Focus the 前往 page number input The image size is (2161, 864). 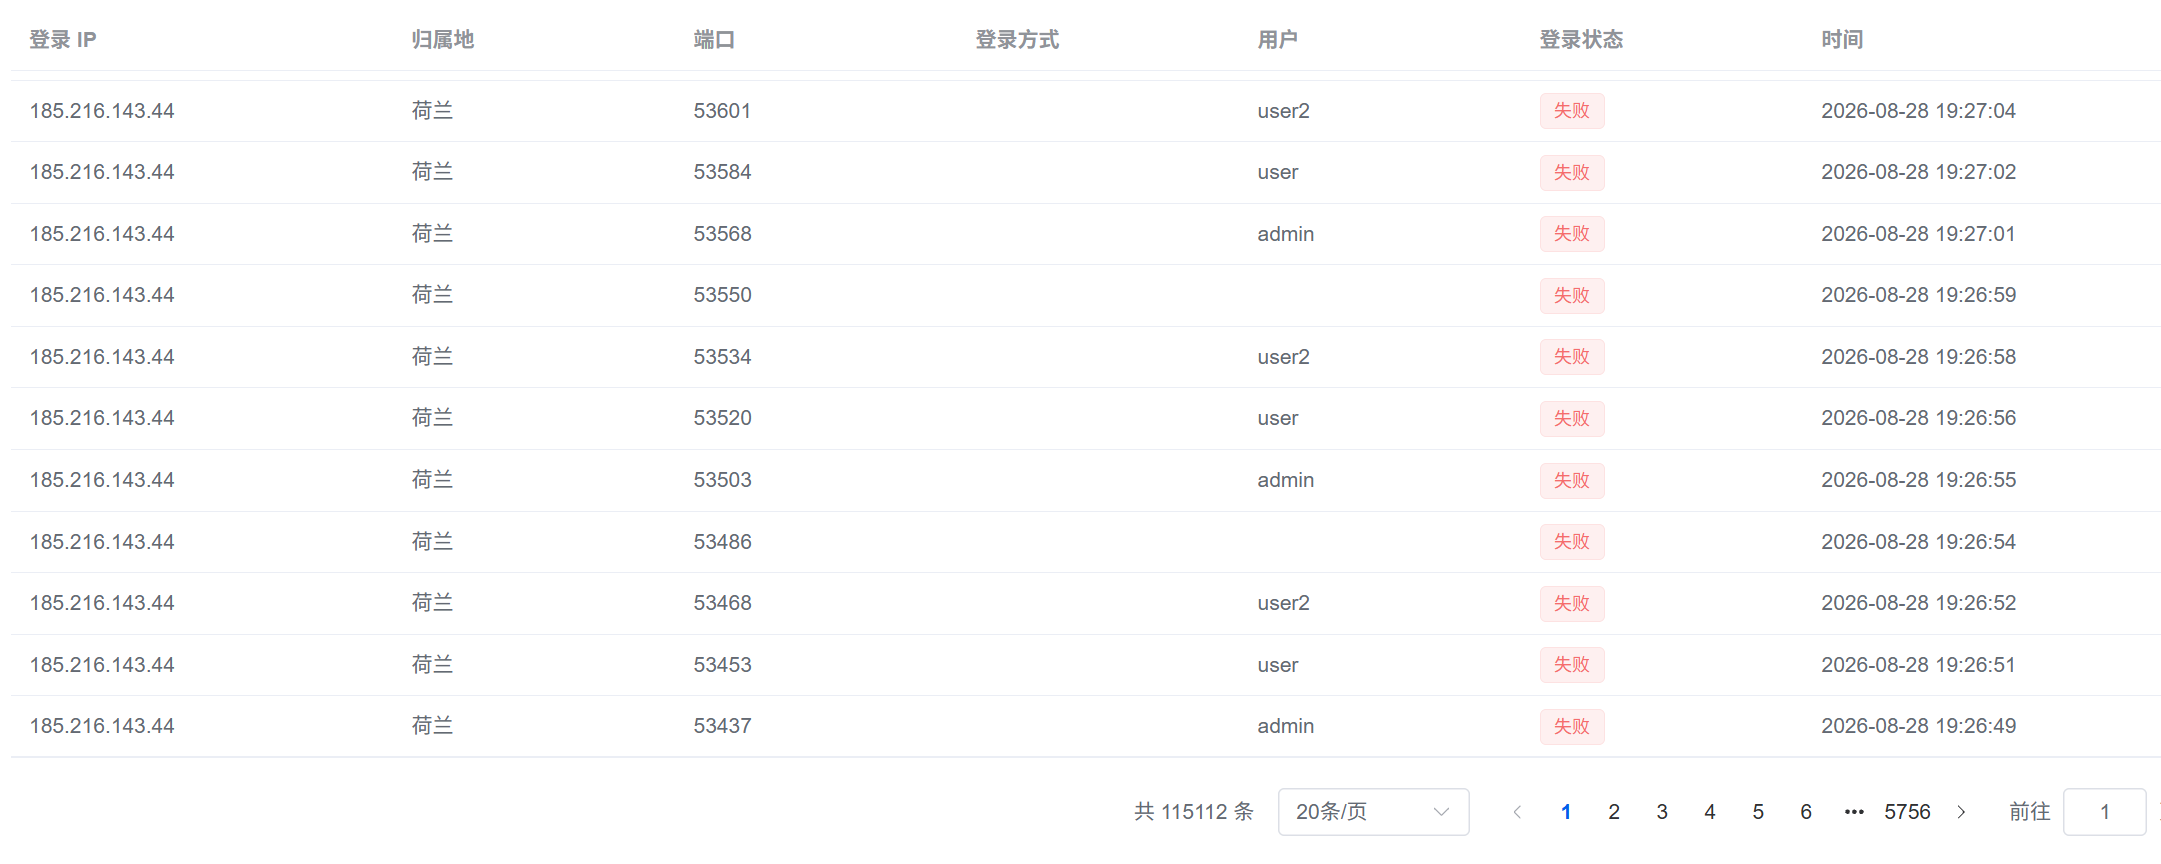(2104, 812)
